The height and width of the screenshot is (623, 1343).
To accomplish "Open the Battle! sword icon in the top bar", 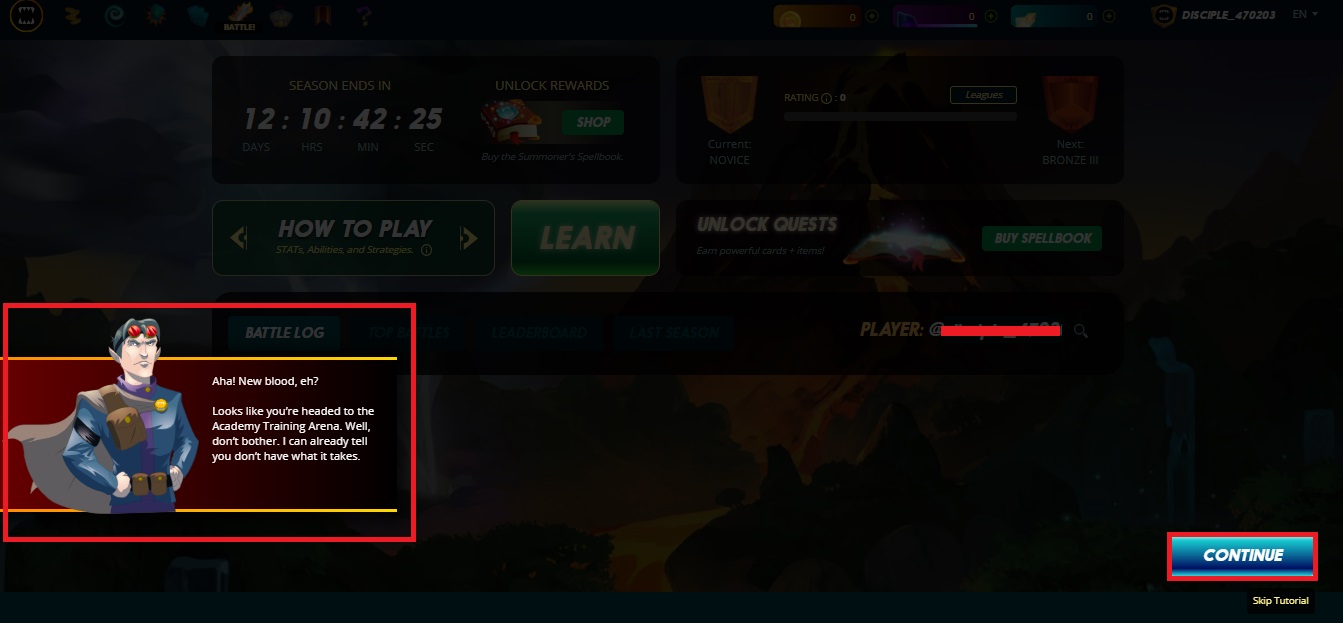I will point(240,16).
